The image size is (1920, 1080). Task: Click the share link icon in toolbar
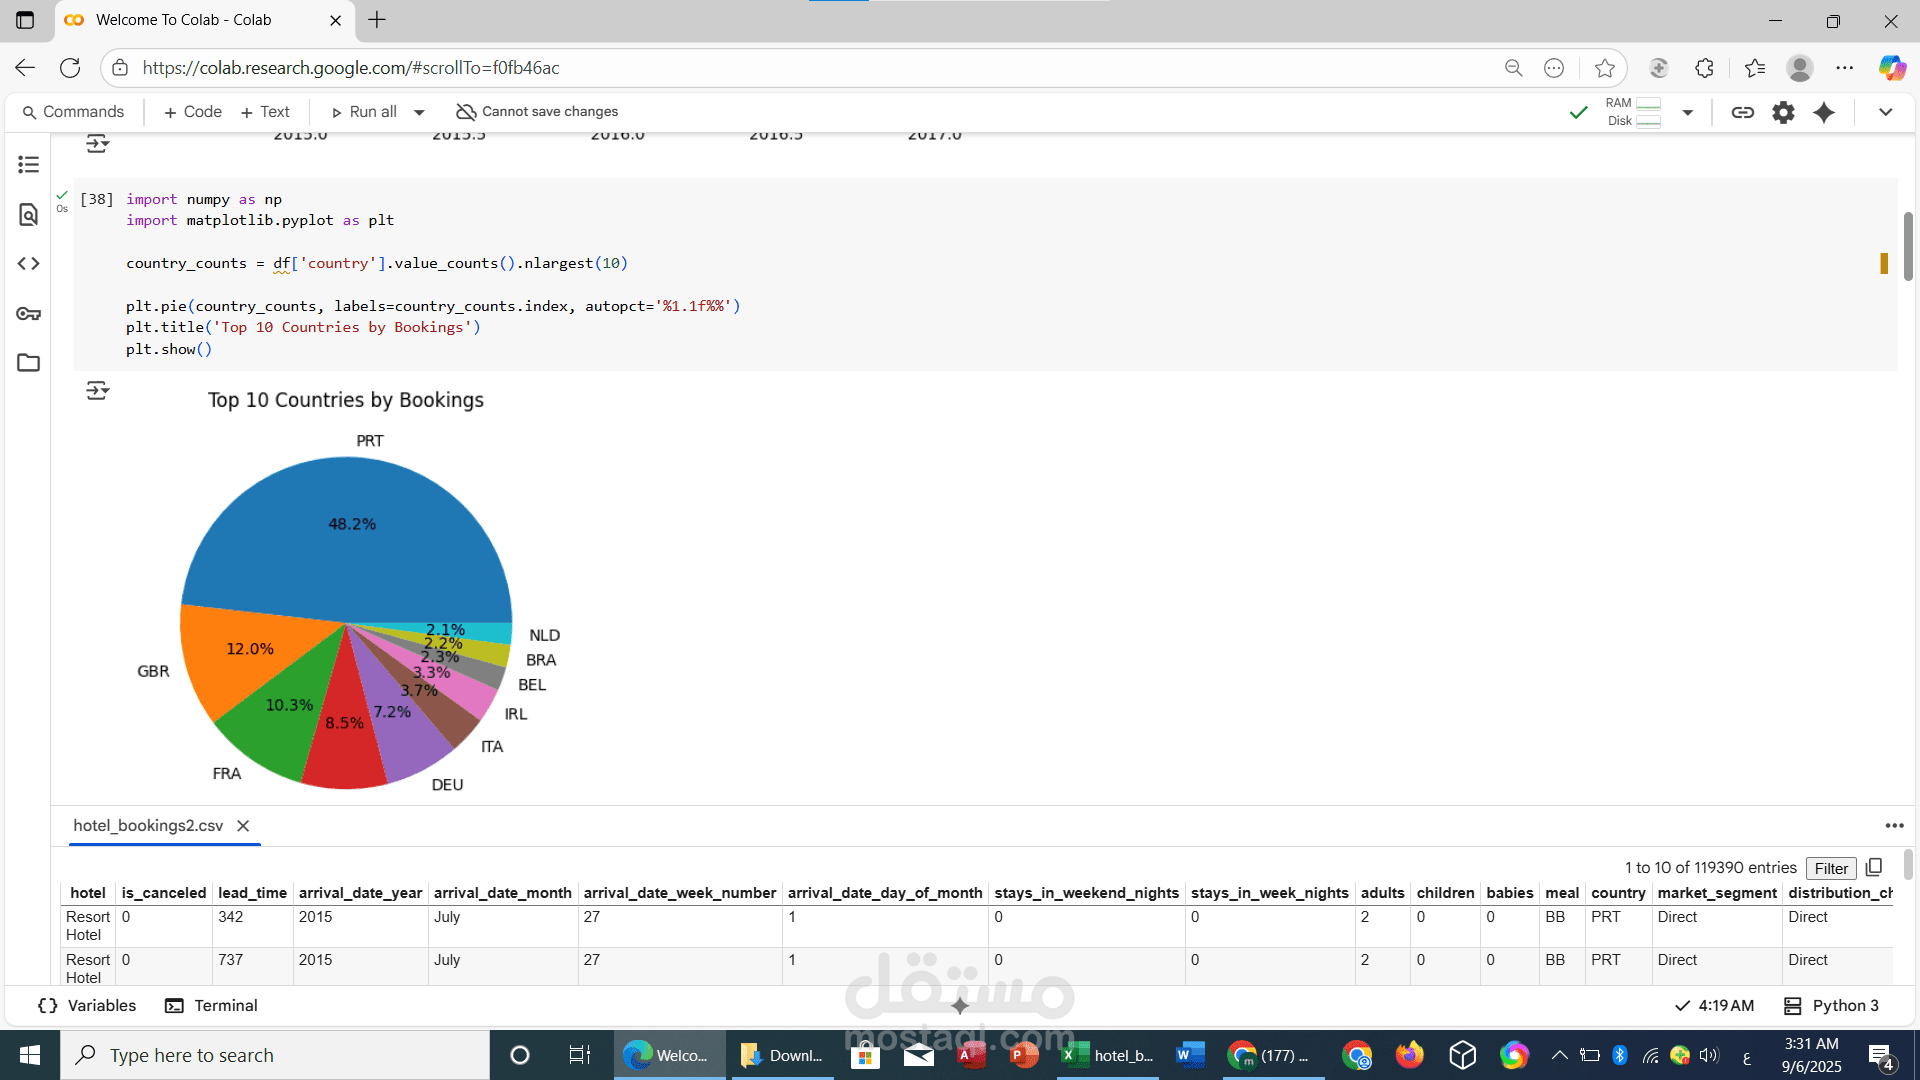coord(1742,112)
